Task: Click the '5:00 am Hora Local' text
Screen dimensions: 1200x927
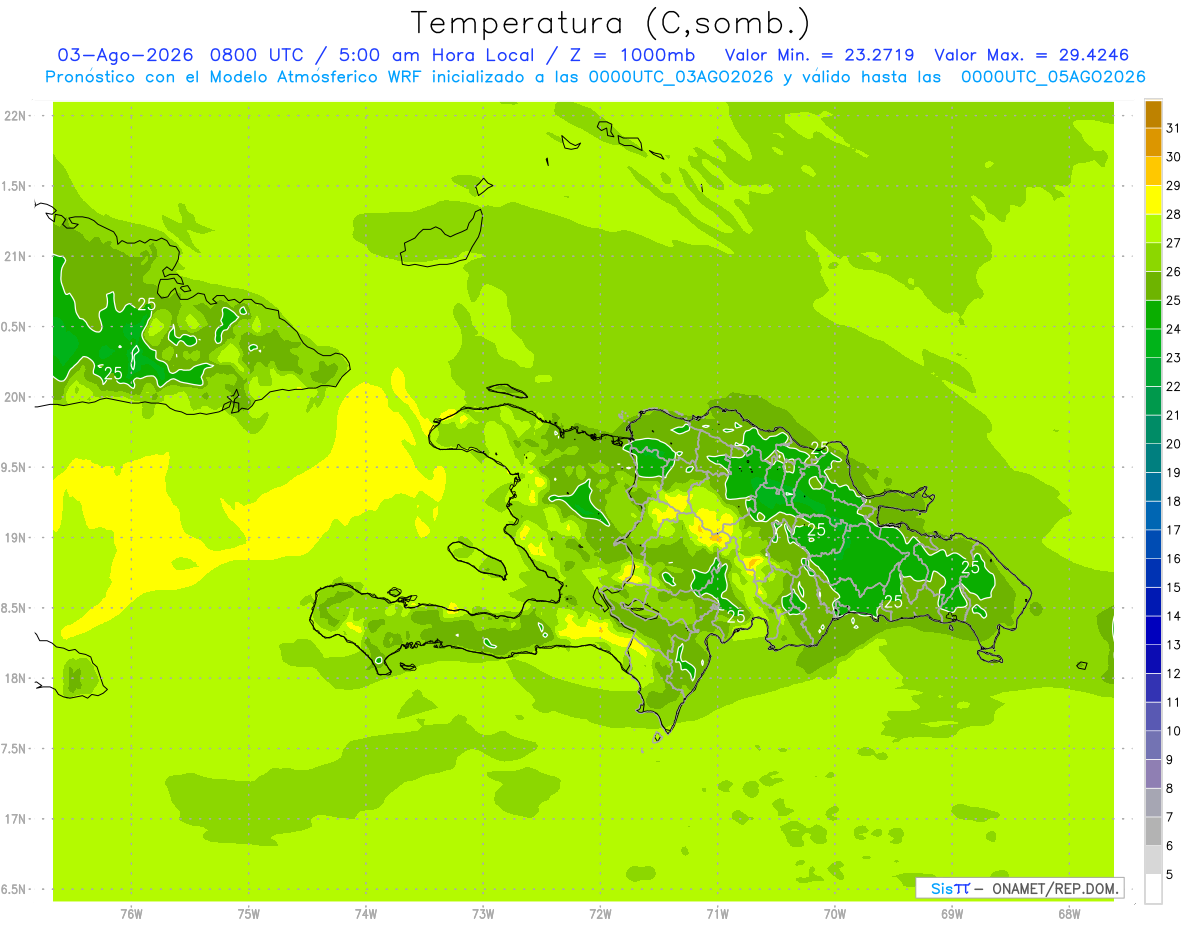Action: tap(437, 55)
